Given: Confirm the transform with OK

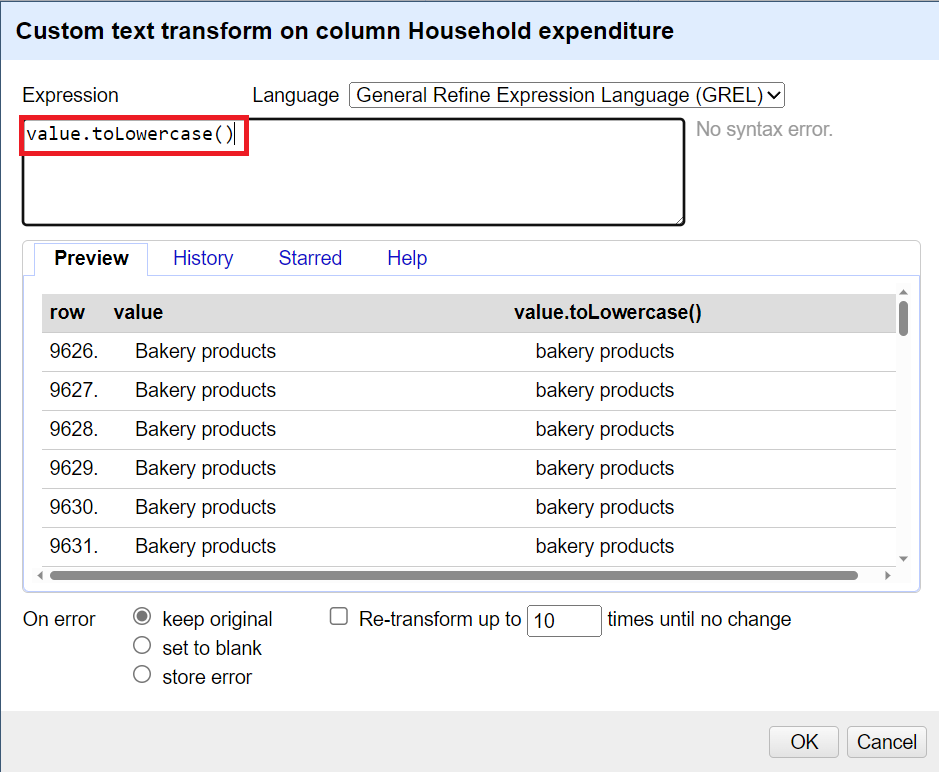Looking at the screenshot, I should pos(803,741).
